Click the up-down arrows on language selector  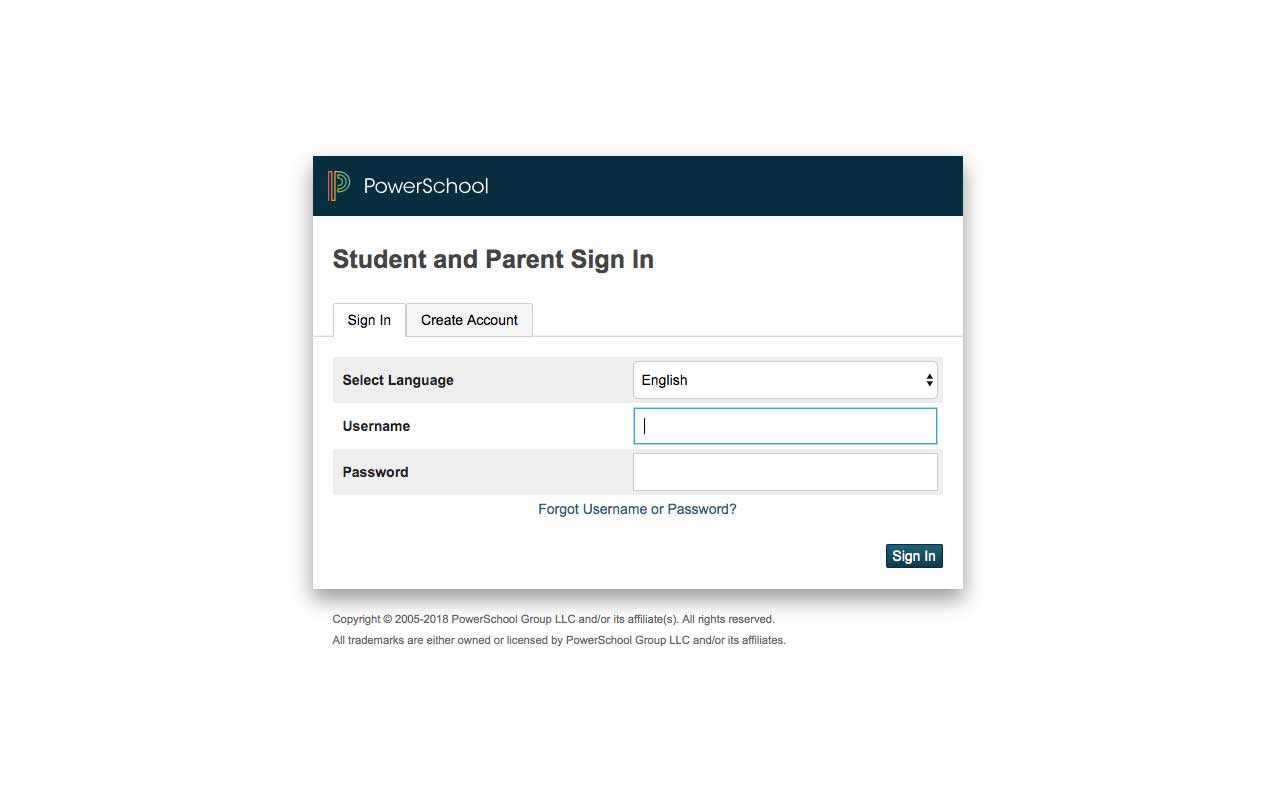[929, 380]
